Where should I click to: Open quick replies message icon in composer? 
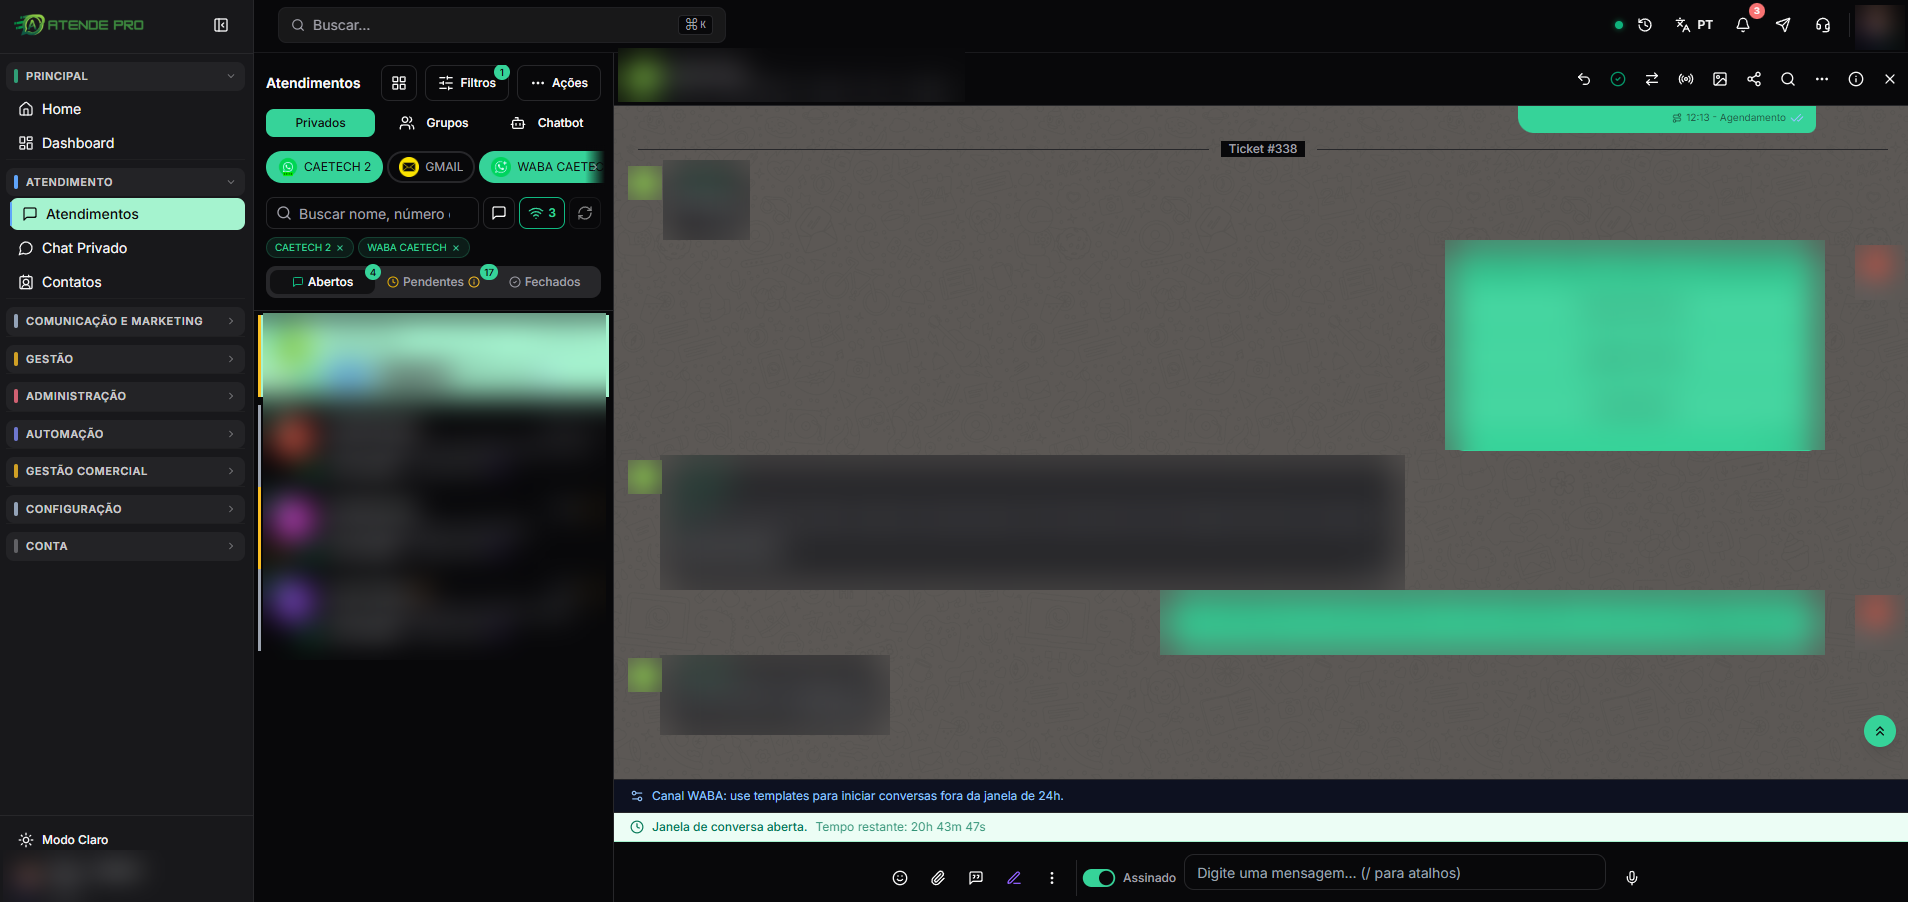tap(976, 878)
